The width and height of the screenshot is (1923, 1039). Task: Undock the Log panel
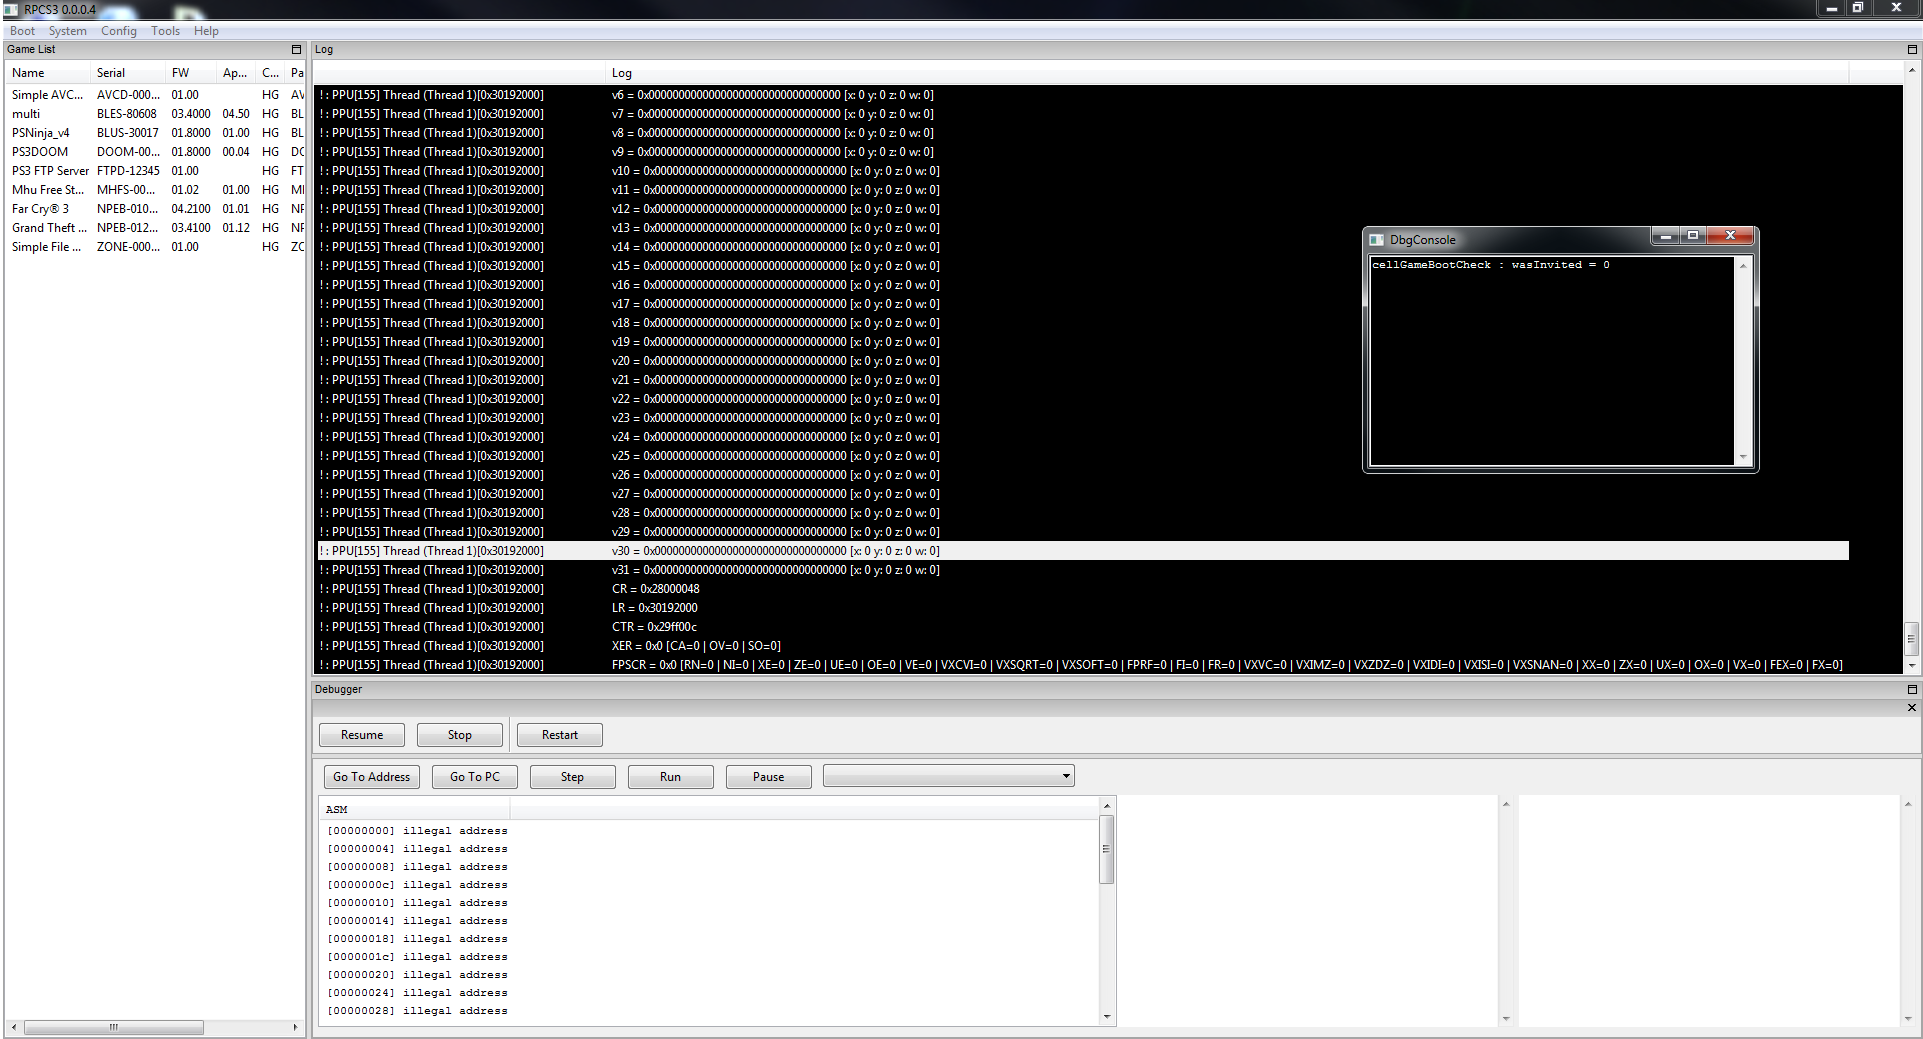click(x=1912, y=49)
